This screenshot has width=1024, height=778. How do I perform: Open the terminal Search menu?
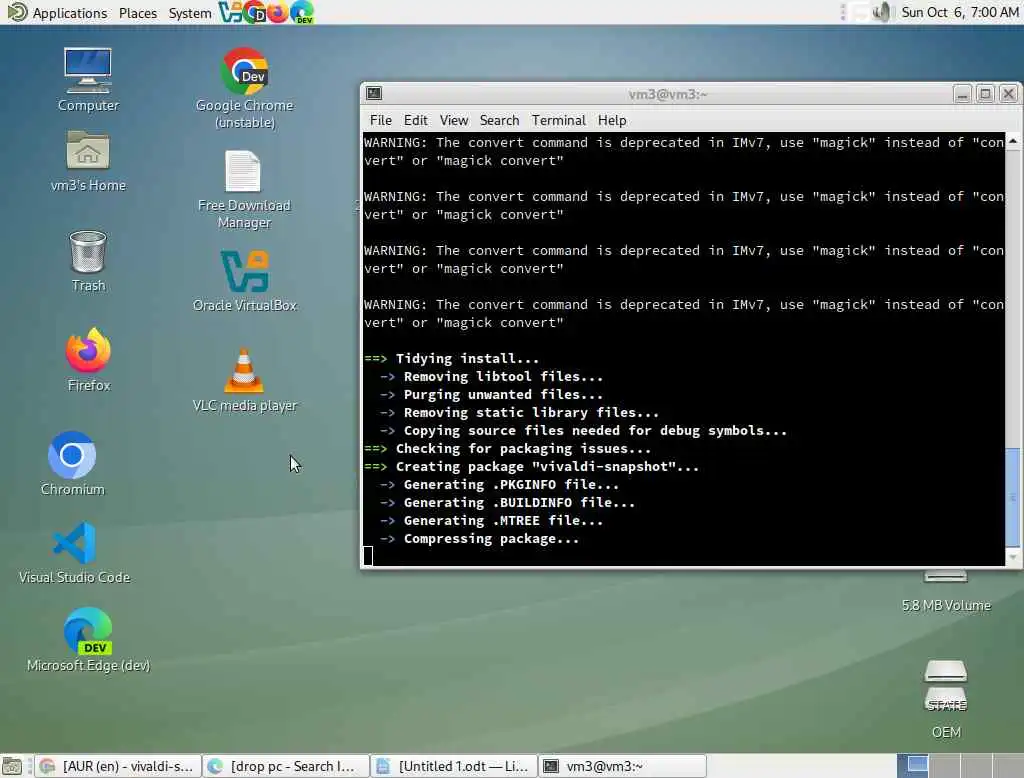499,120
